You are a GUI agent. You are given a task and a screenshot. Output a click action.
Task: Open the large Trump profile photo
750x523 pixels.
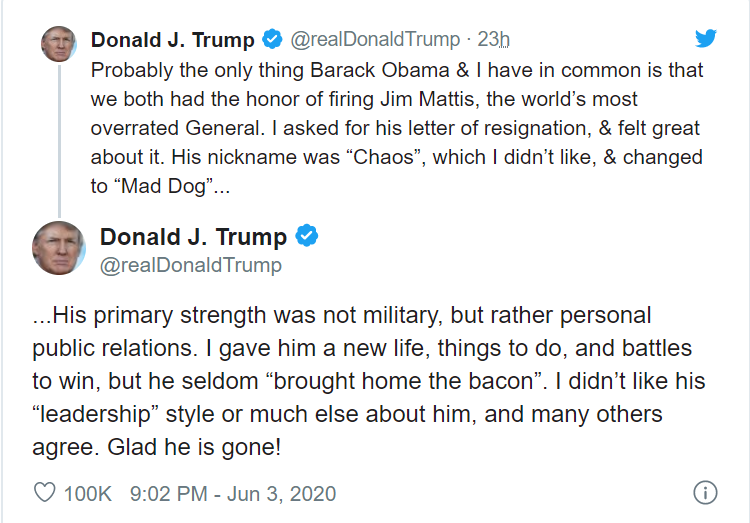(58, 247)
